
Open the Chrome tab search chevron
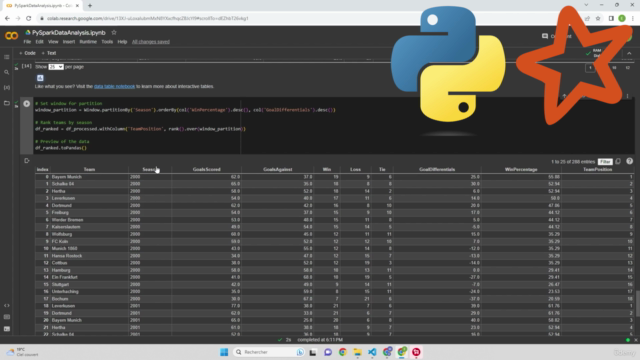click(586, 5)
